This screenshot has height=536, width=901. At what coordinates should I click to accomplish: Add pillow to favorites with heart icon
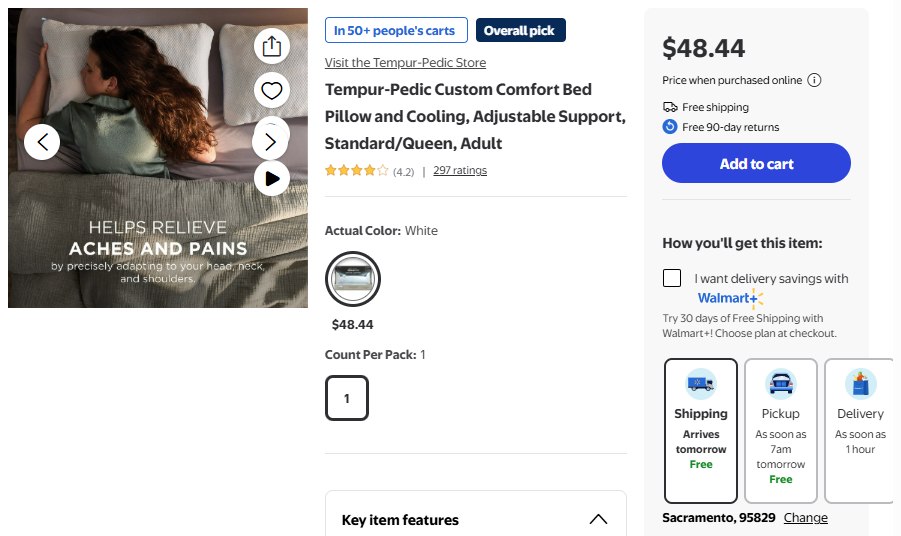271,91
